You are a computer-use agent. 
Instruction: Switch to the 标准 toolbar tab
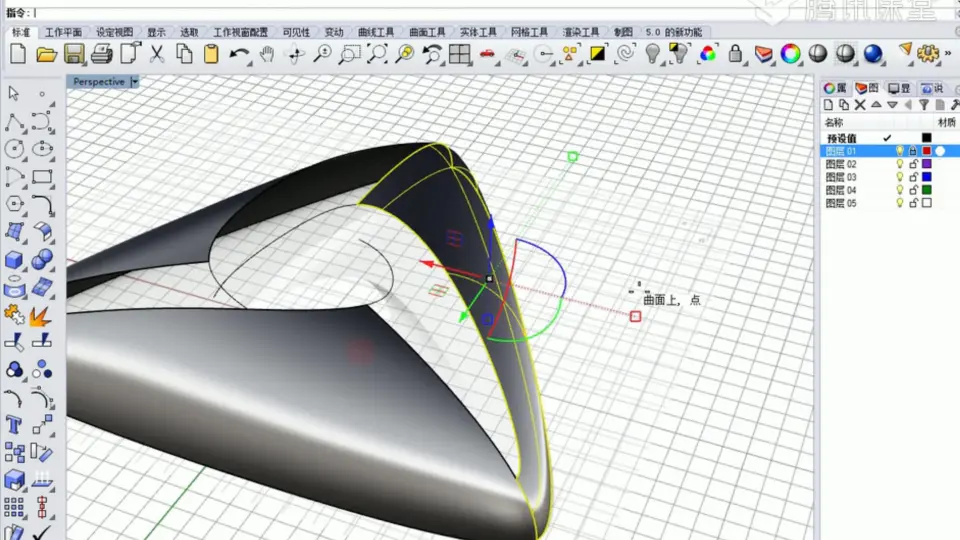(x=21, y=32)
